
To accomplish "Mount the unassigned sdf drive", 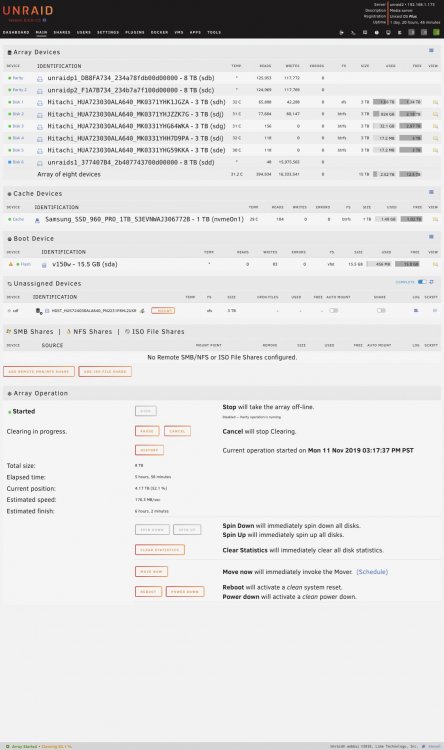I will (163, 310).
